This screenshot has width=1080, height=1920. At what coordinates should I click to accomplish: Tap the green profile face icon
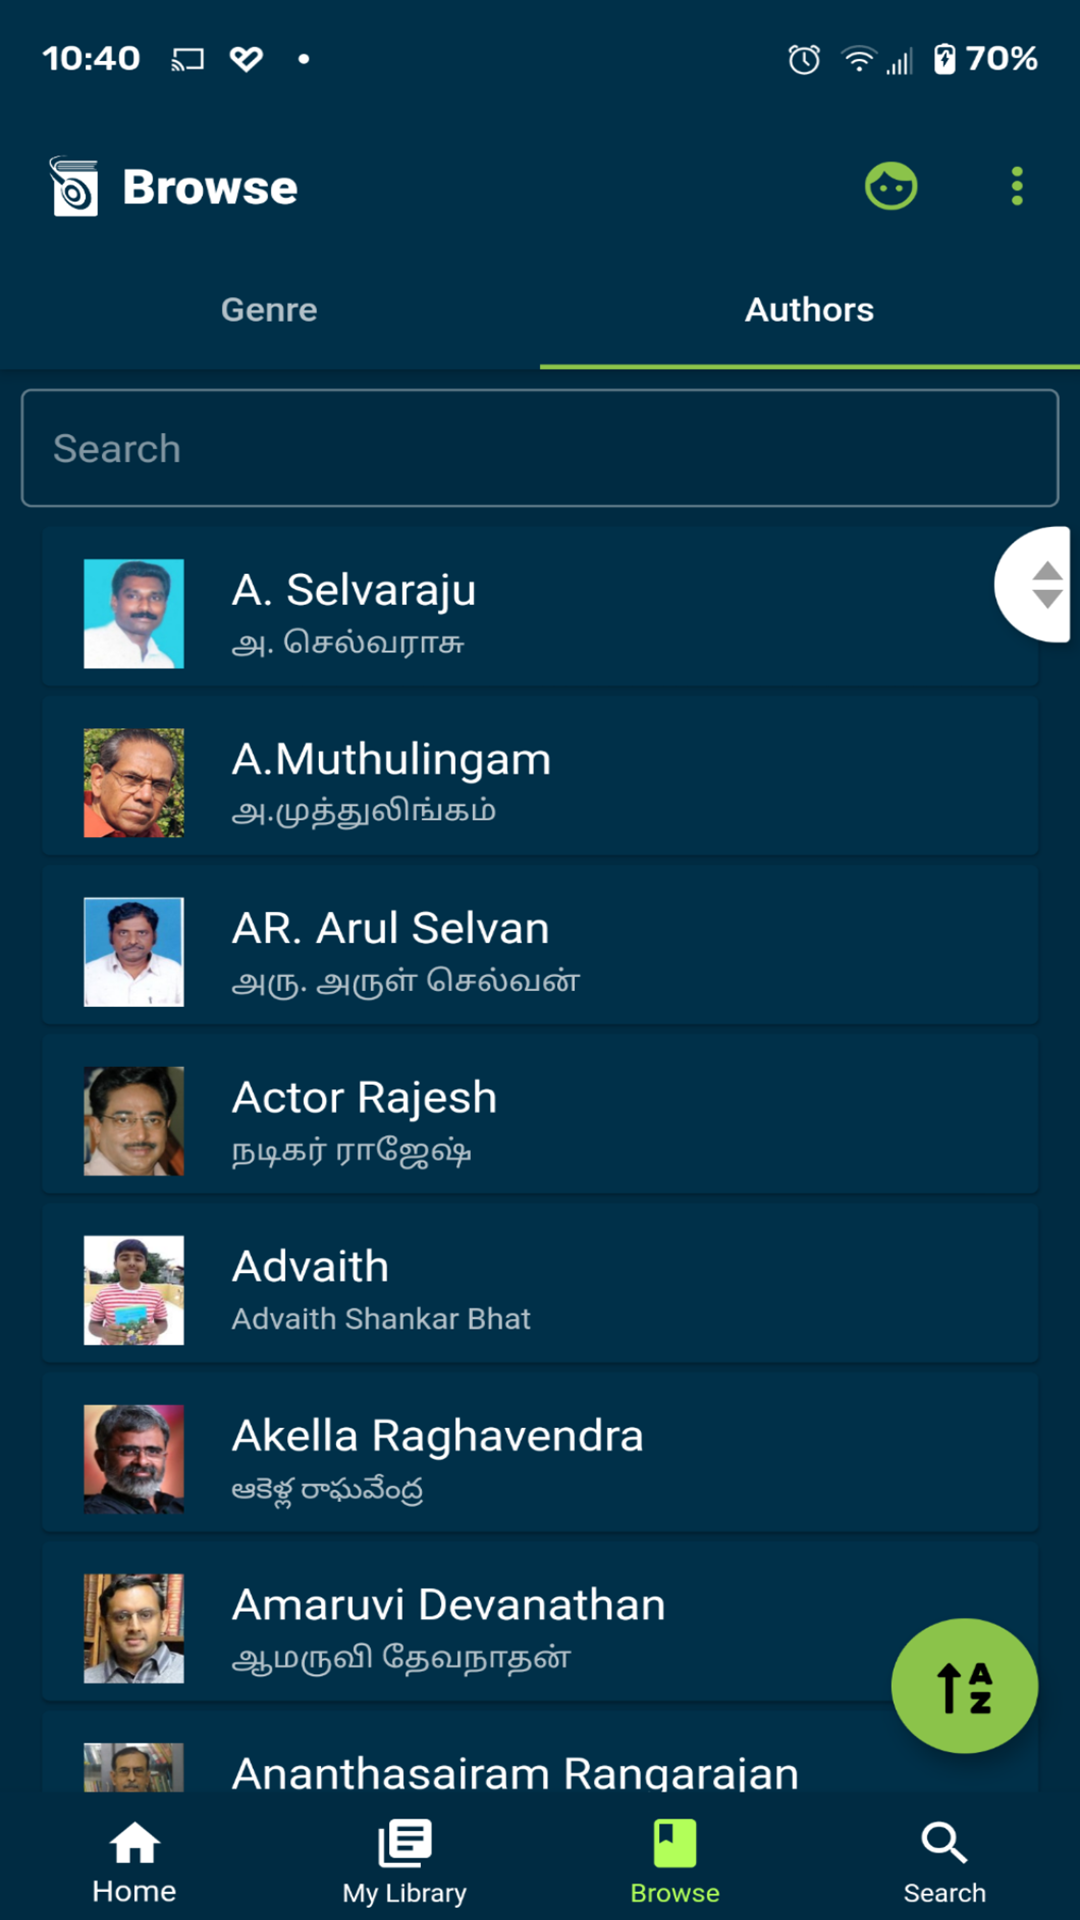pos(890,187)
